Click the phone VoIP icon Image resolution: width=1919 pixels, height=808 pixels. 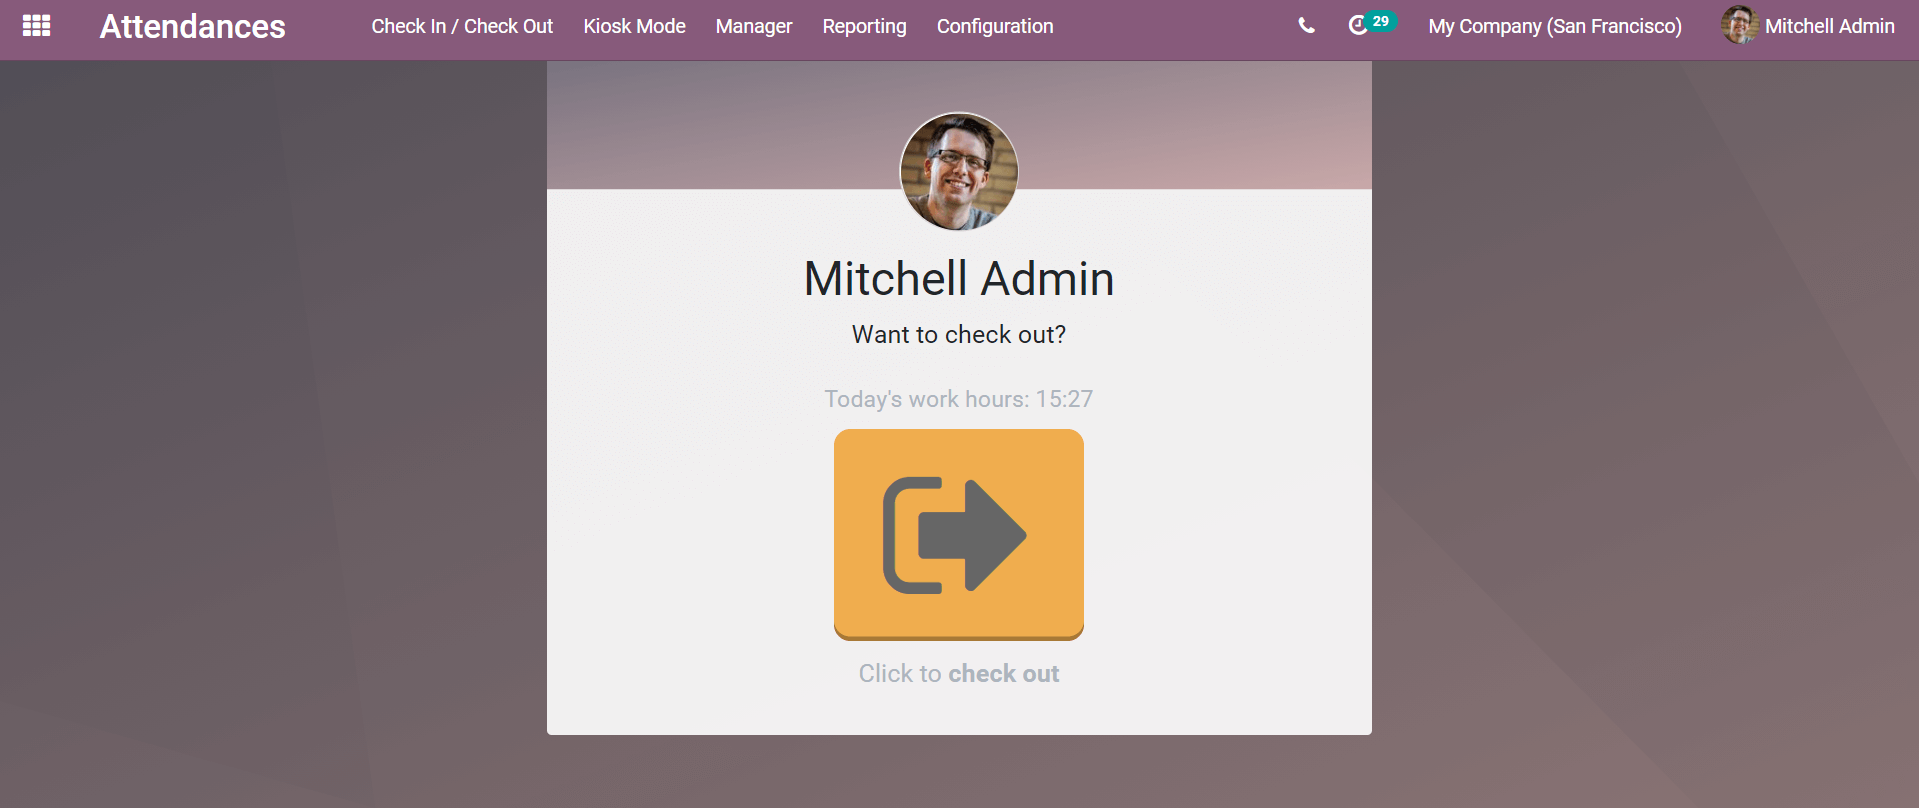coord(1306,26)
